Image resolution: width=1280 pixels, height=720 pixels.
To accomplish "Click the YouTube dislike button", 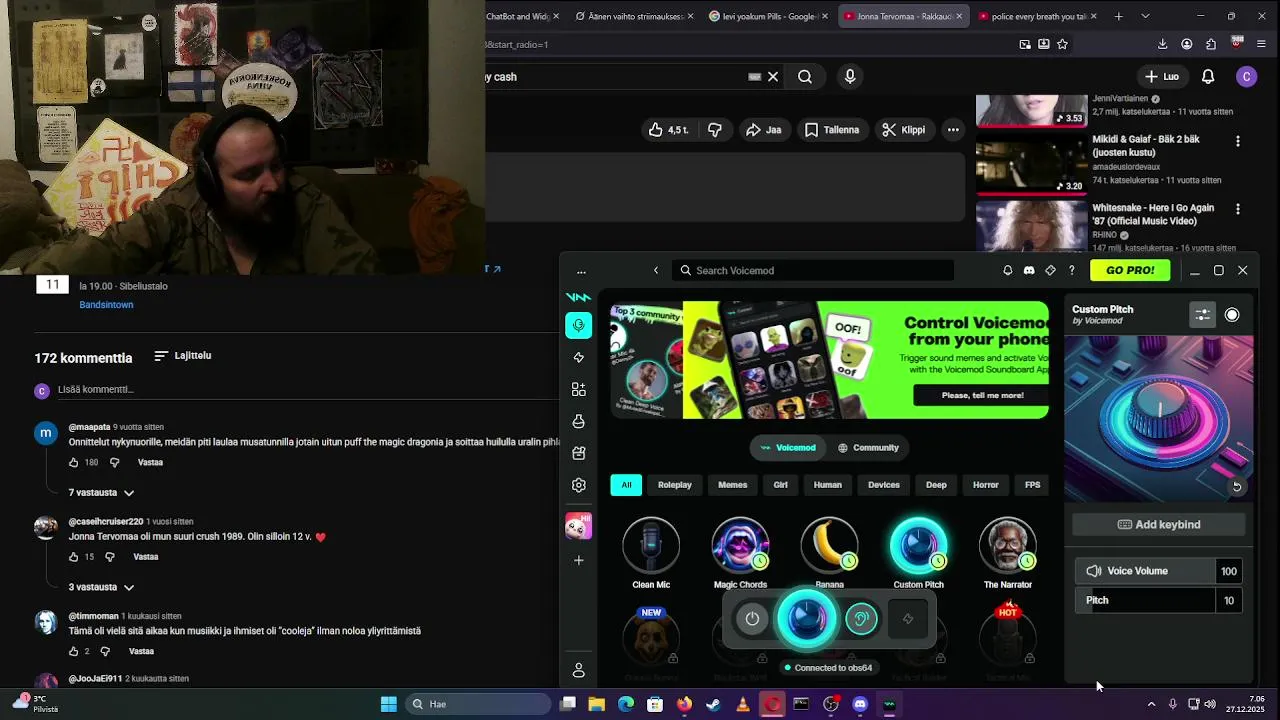I will (715, 130).
